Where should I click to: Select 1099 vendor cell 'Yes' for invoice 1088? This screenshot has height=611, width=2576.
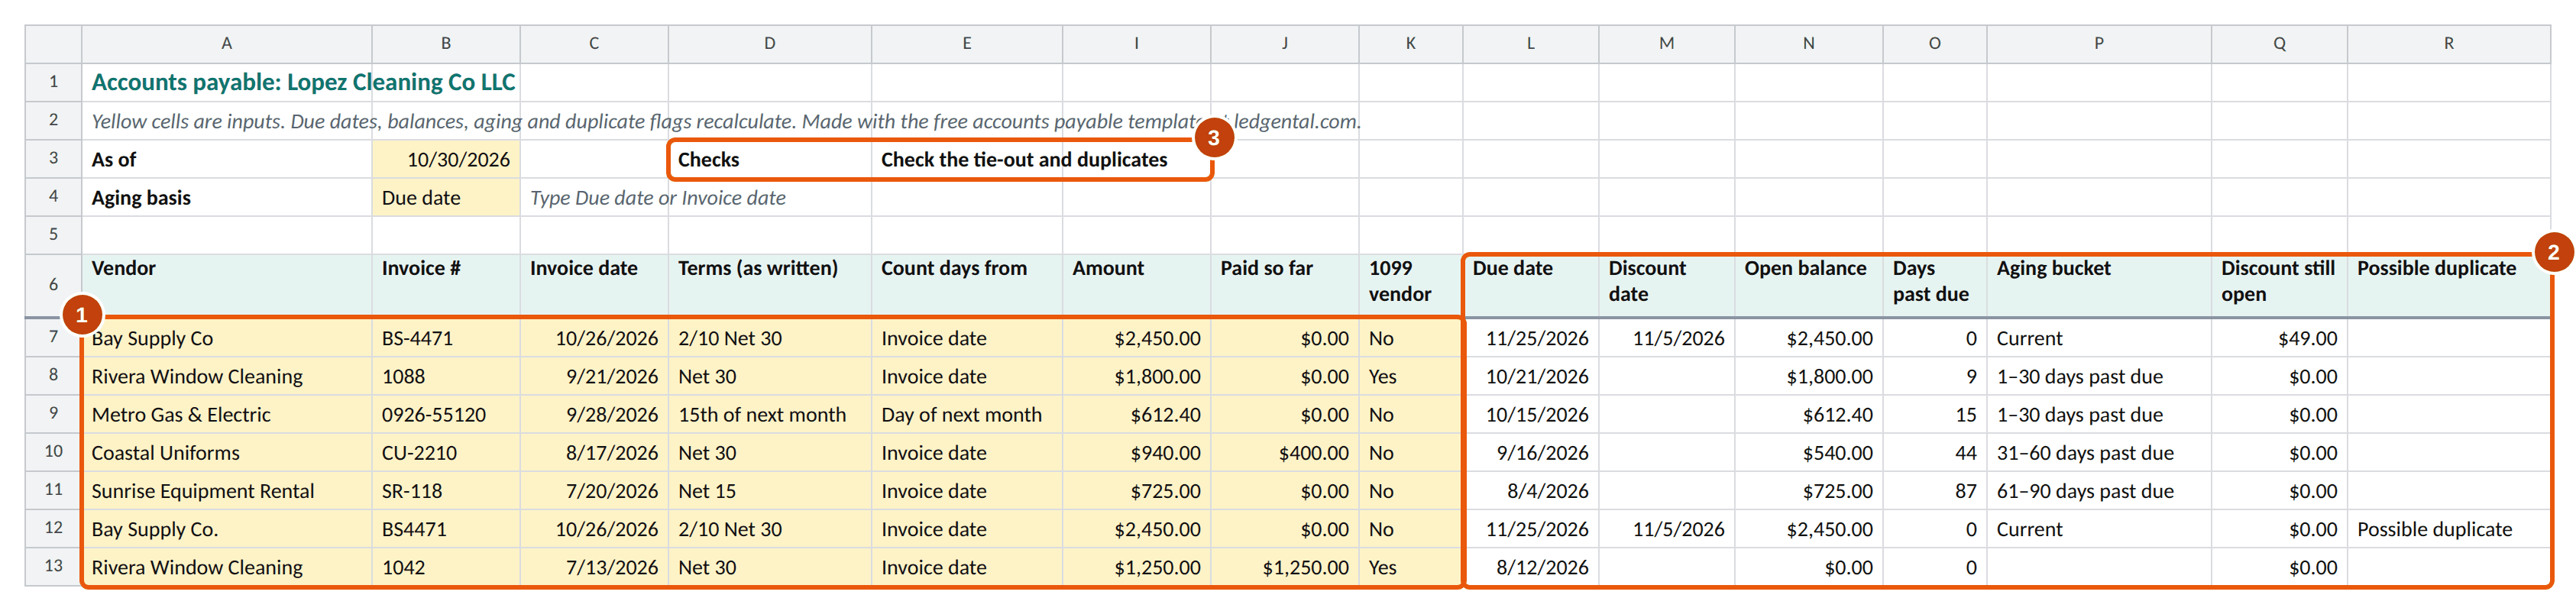pos(1410,376)
